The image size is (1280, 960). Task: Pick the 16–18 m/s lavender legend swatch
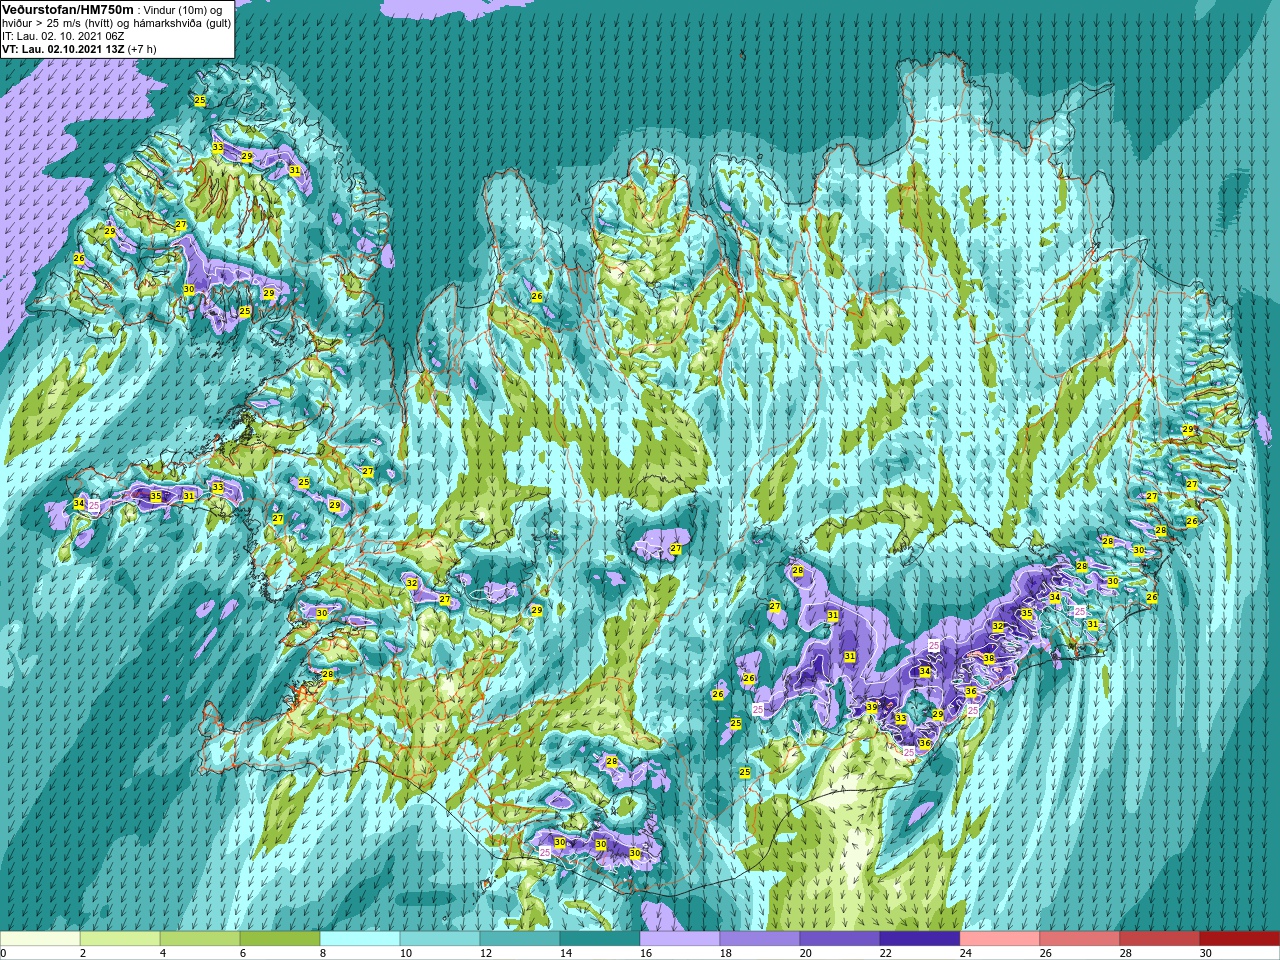680,939
